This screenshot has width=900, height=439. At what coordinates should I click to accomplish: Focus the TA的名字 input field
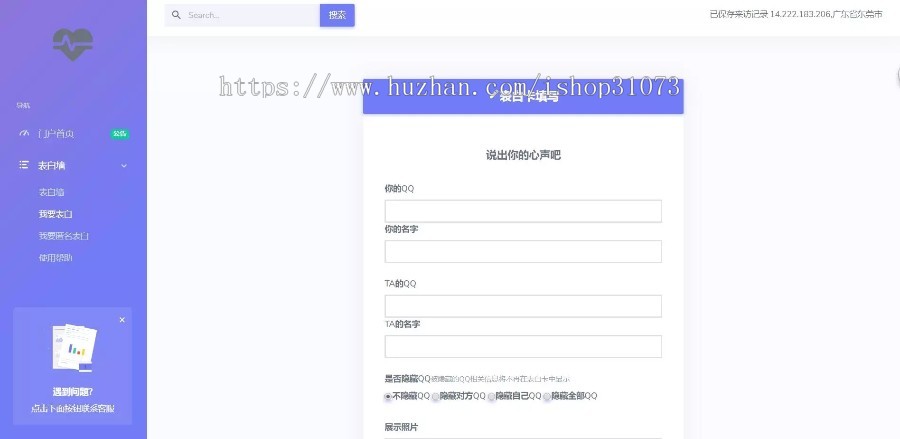(523, 347)
